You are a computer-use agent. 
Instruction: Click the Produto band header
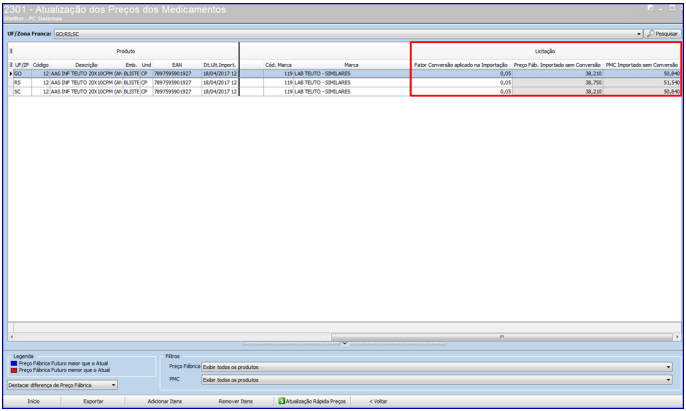point(126,51)
